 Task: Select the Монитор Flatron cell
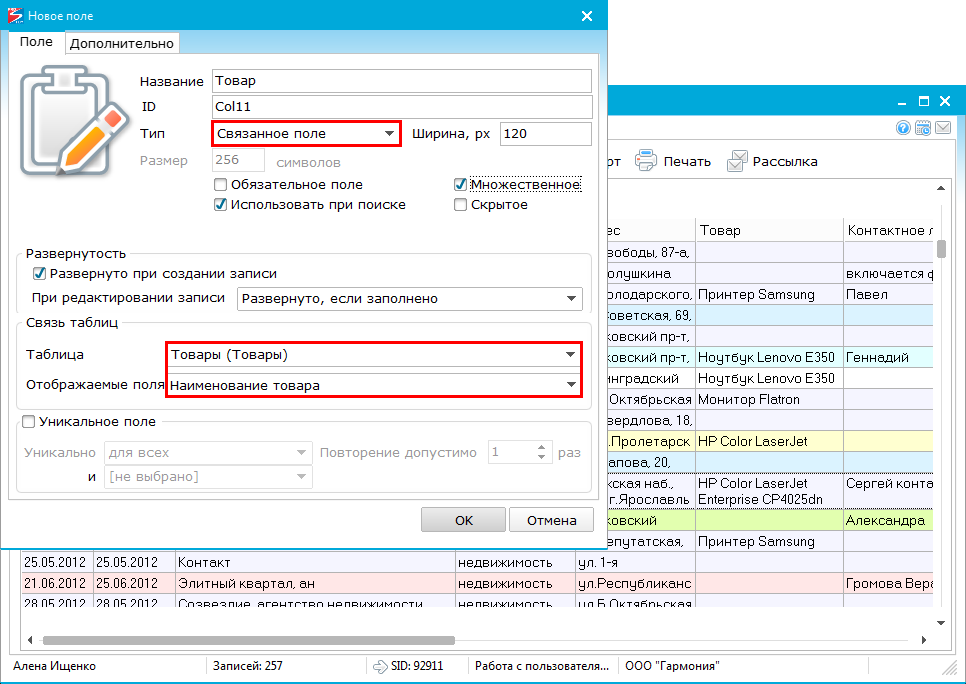pyautogui.click(x=769, y=399)
